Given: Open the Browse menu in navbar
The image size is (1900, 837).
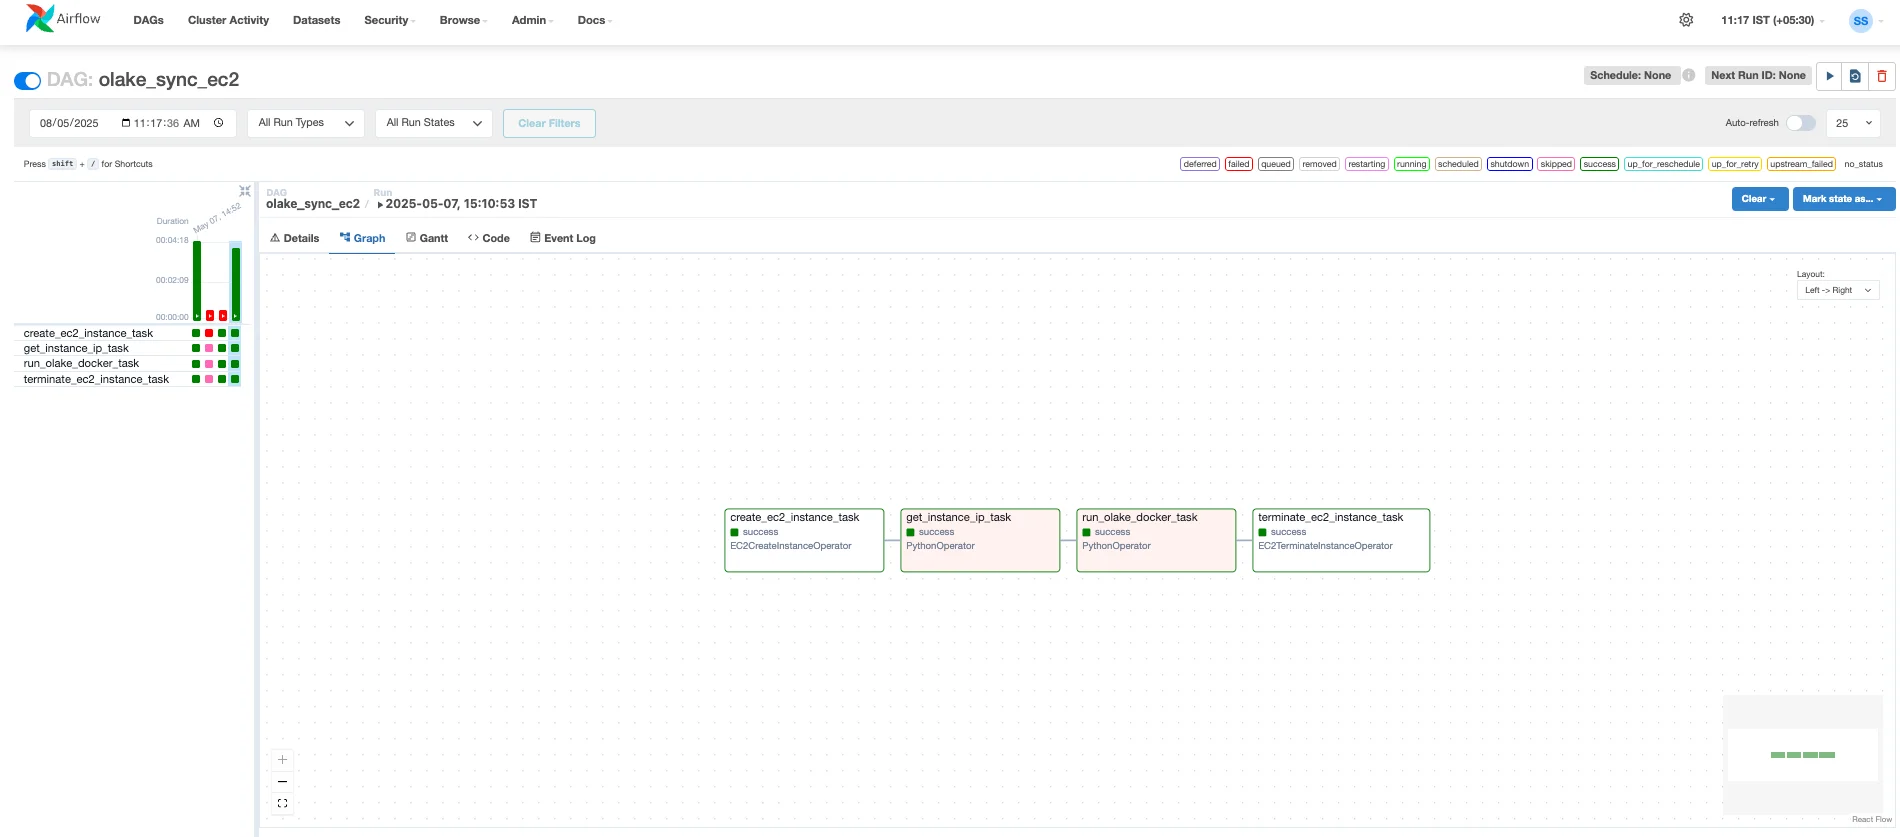Looking at the screenshot, I should tap(462, 20).
